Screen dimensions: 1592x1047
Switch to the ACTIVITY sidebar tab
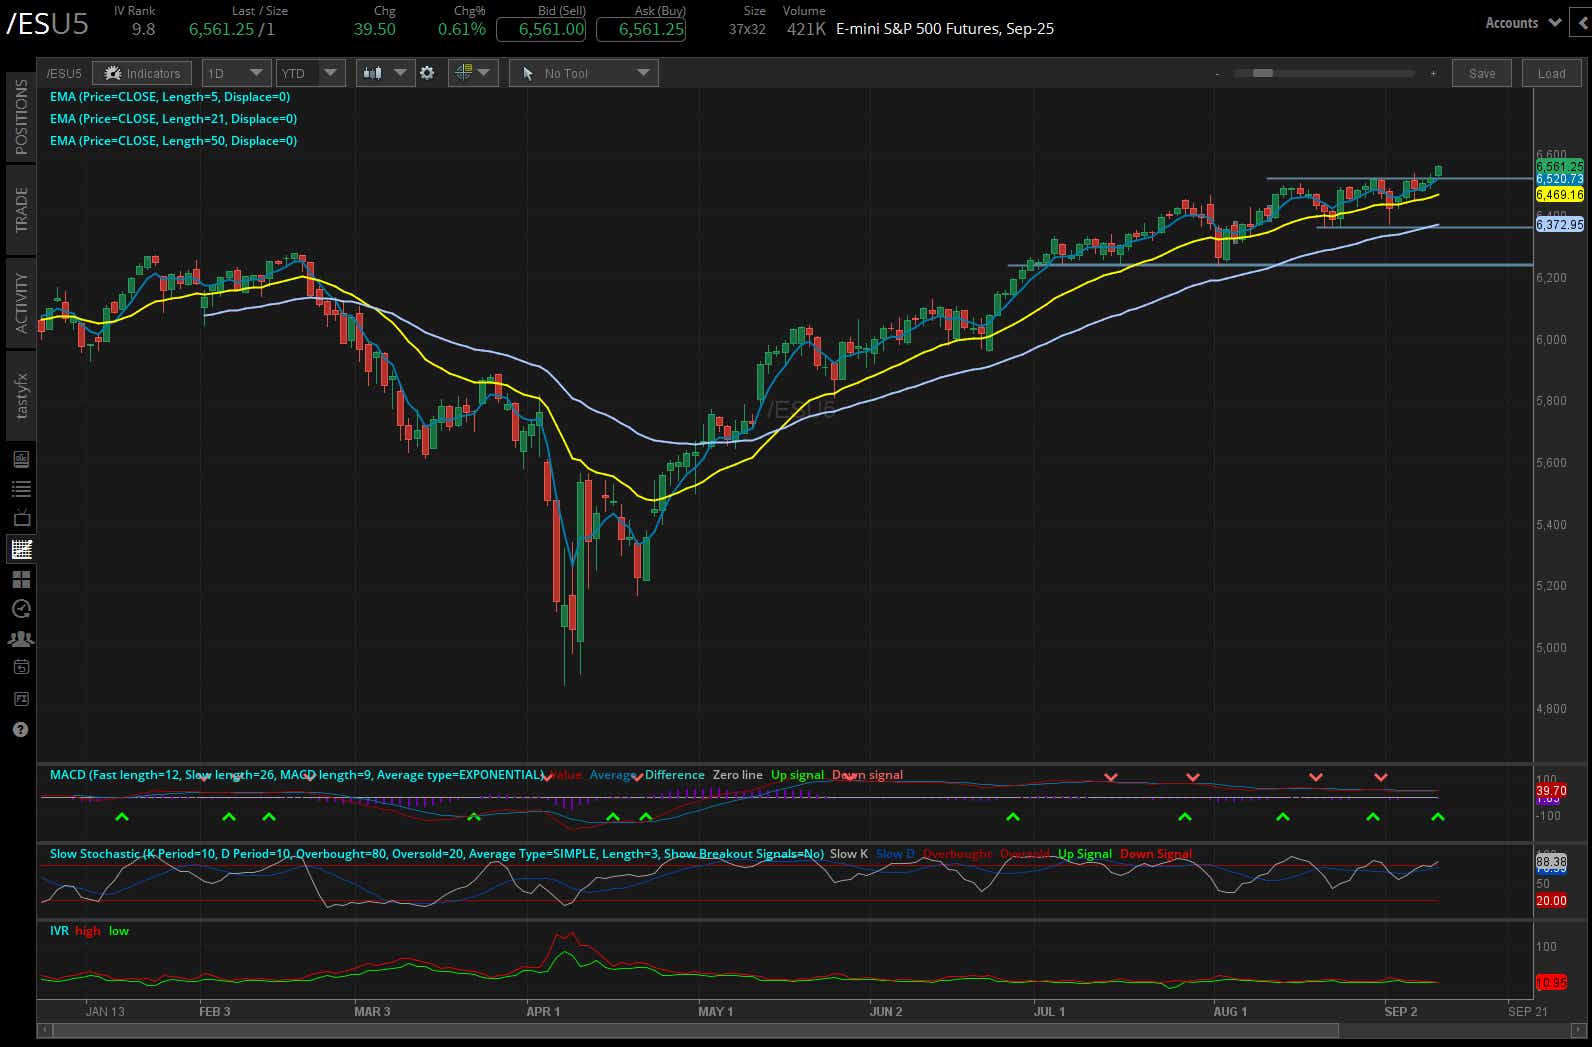(x=21, y=302)
